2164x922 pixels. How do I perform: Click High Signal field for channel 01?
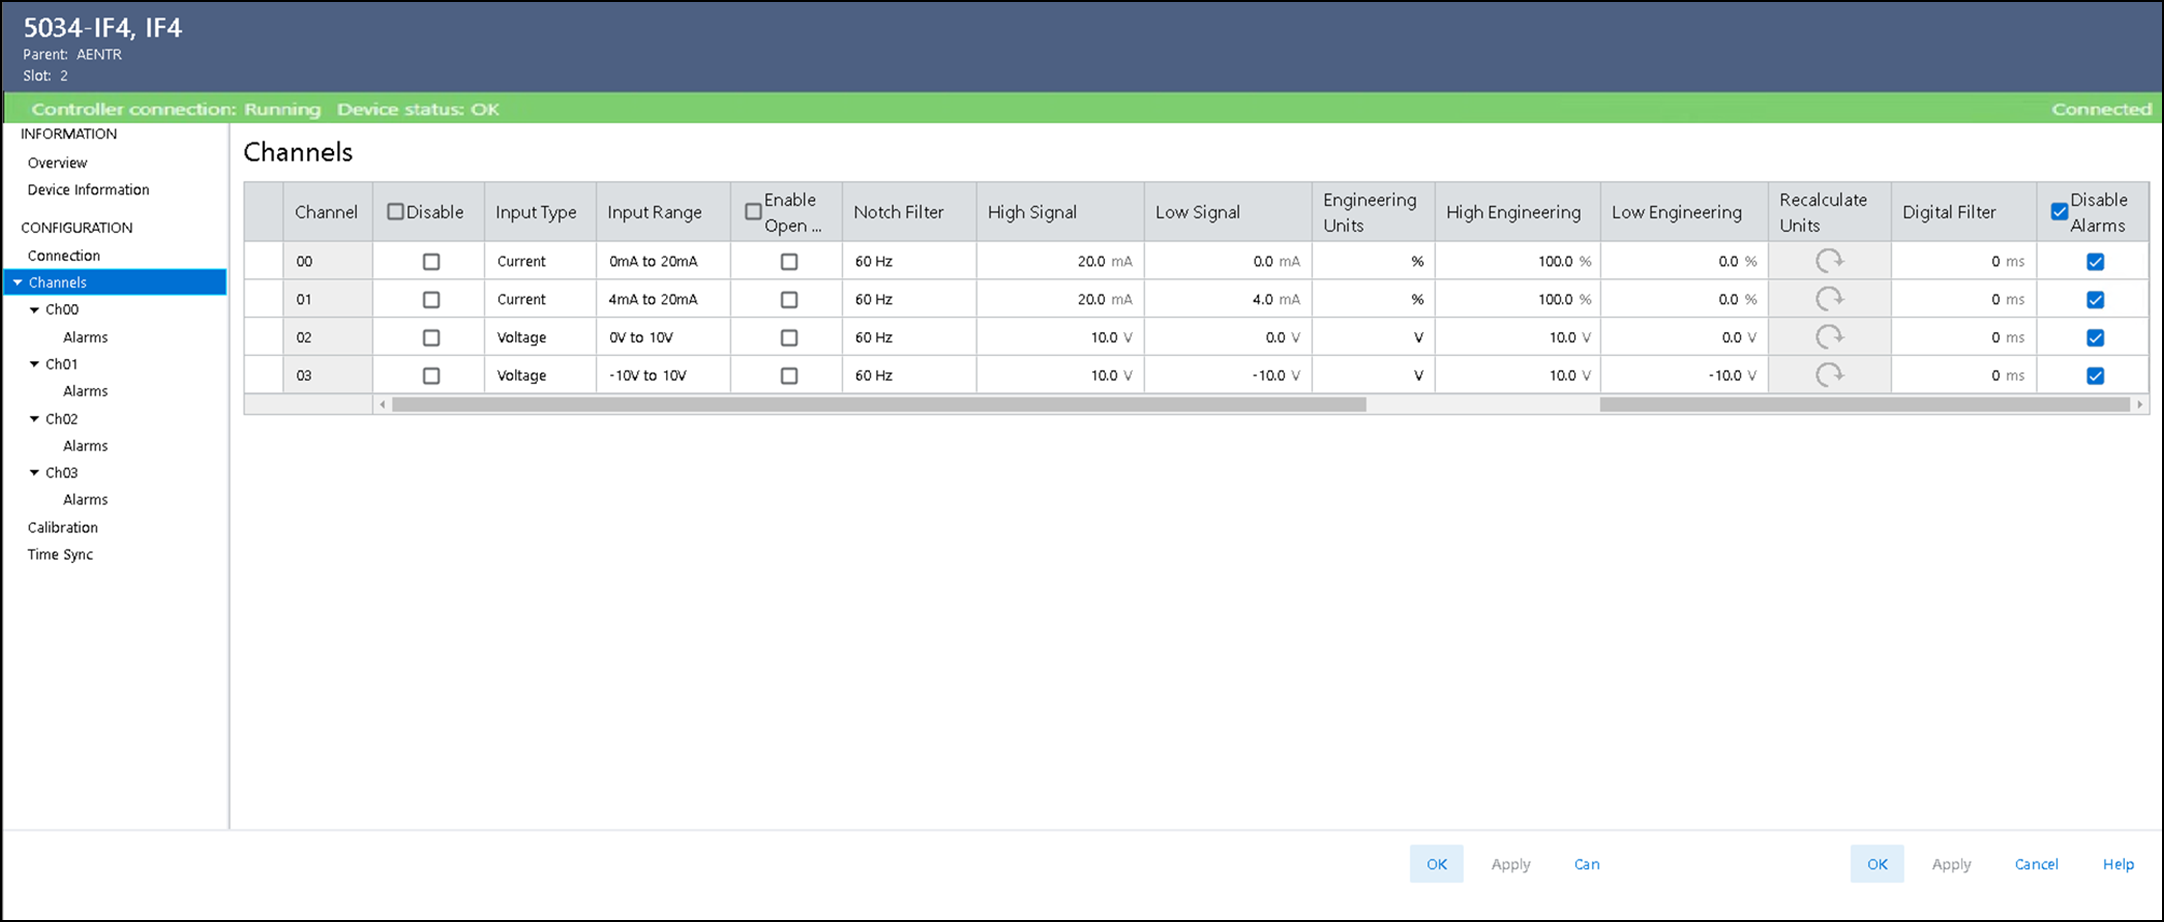(x=1060, y=299)
